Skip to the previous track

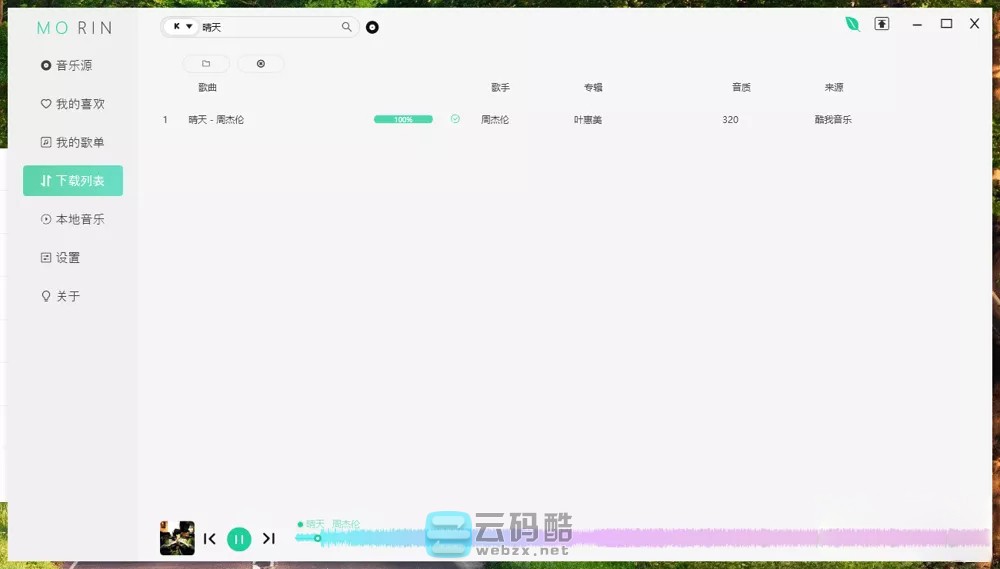pyautogui.click(x=209, y=539)
